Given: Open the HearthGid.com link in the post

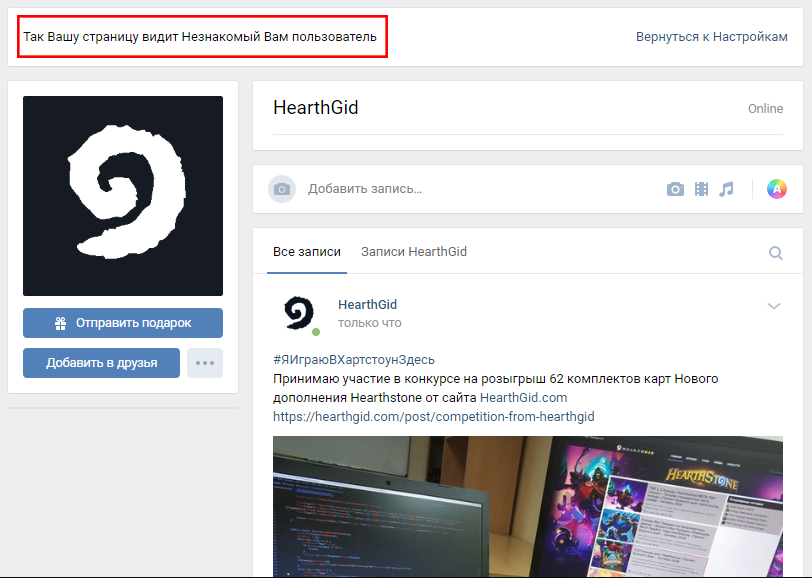Looking at the screenshot, I should (x=524, y=398).
